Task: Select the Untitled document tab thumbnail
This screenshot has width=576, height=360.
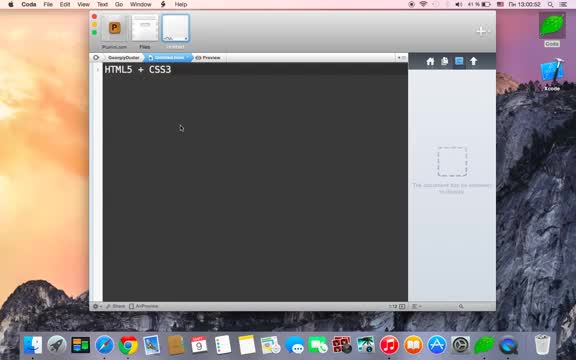Action: (x=176, y=28)
